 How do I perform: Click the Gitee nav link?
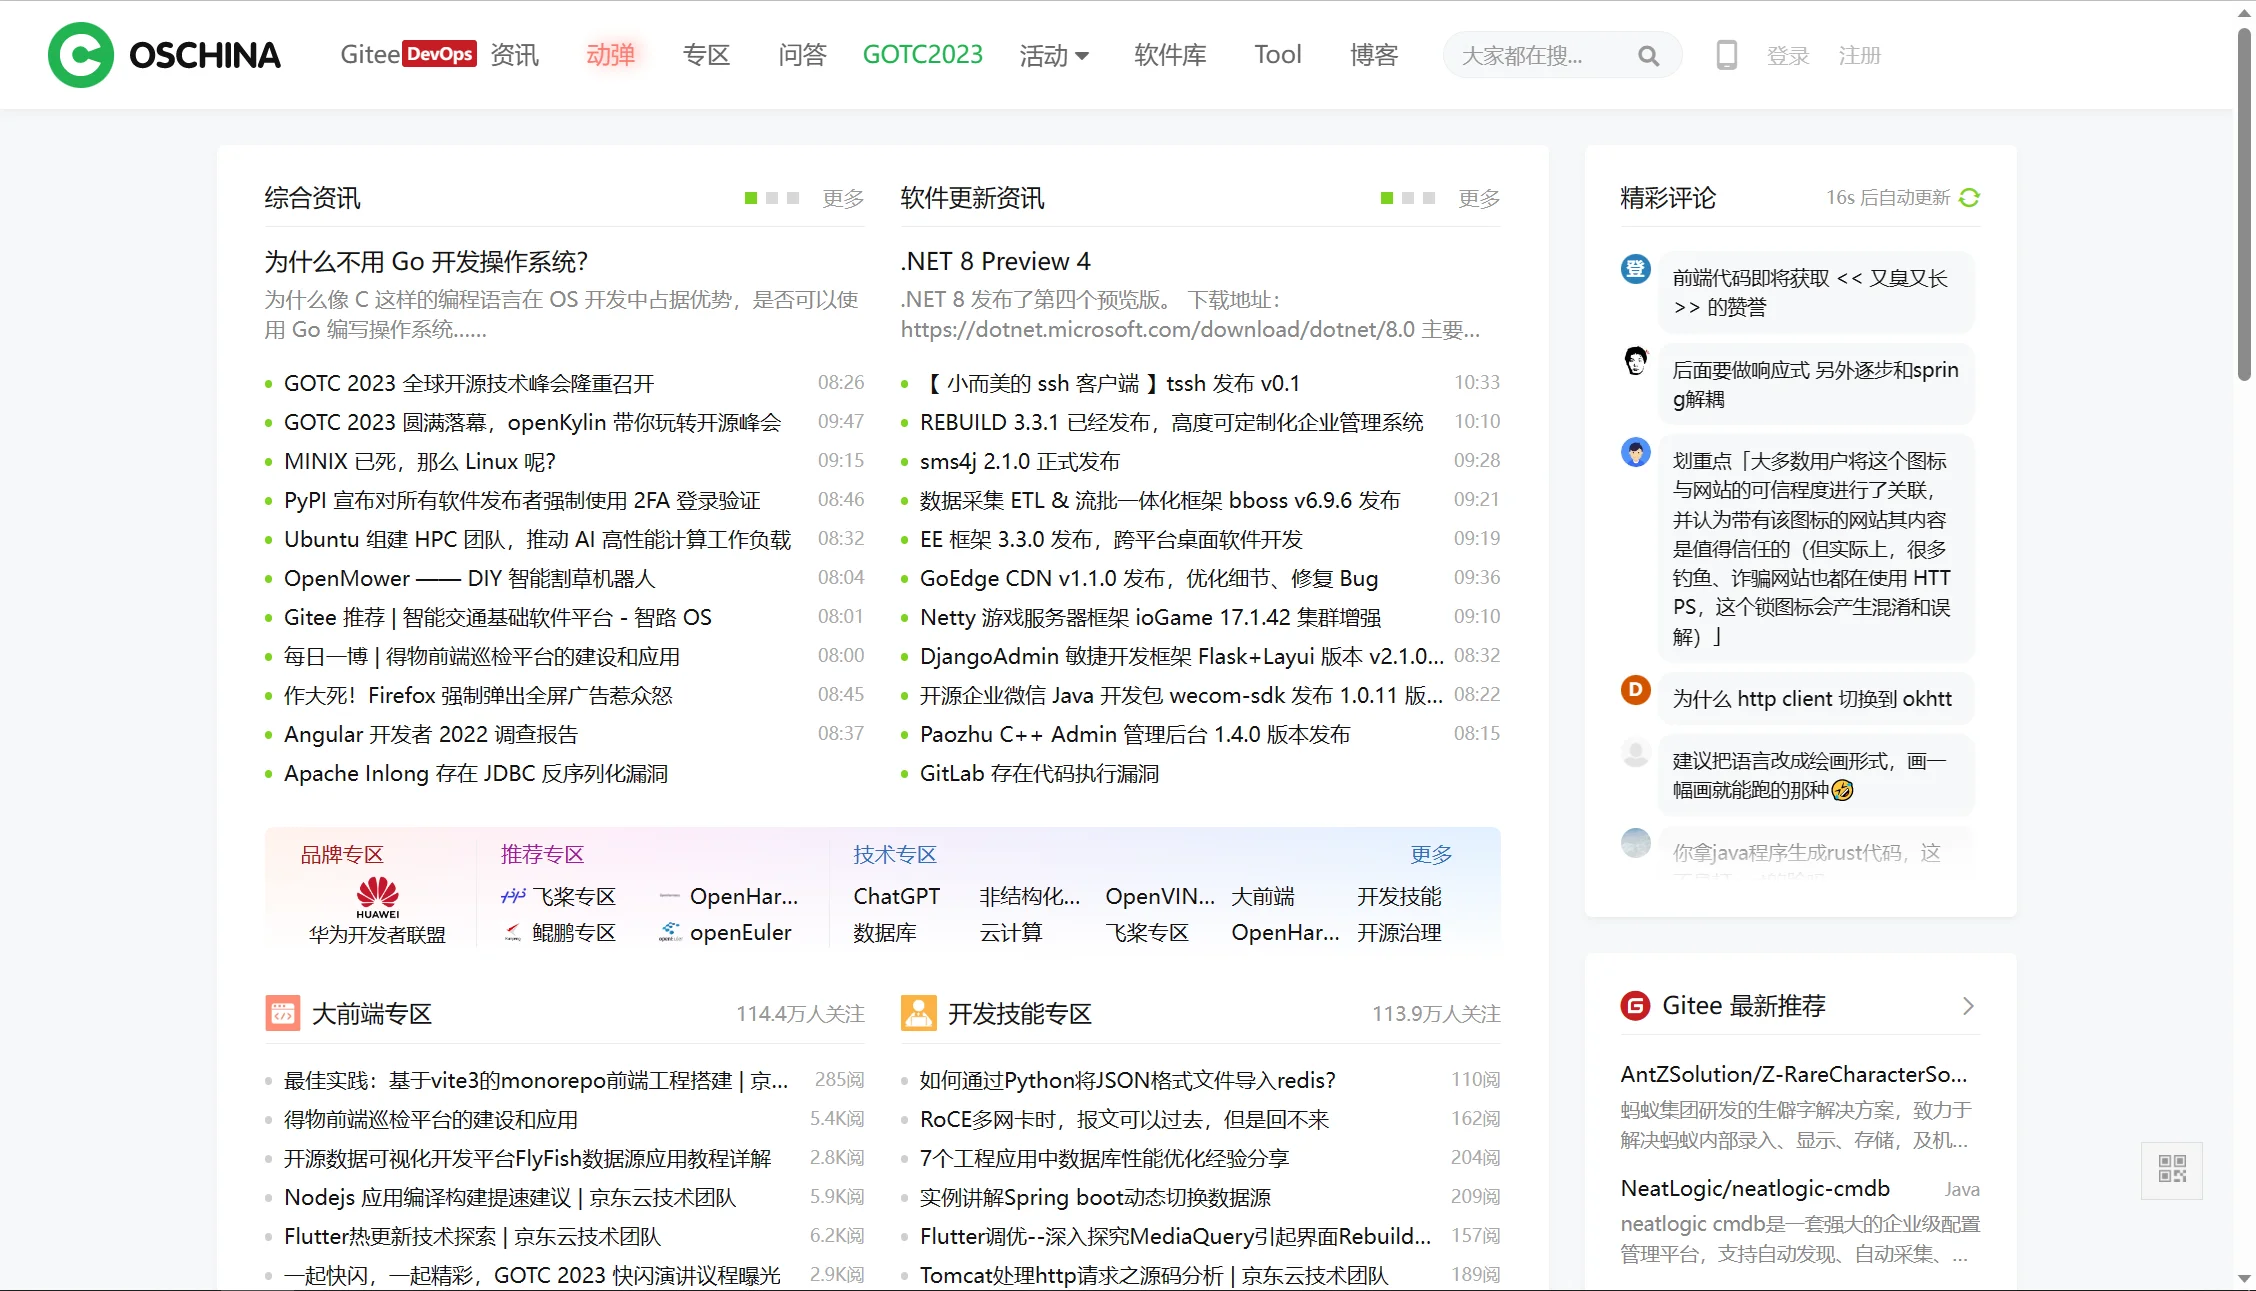pyautogui.click(x=369, y=54)
